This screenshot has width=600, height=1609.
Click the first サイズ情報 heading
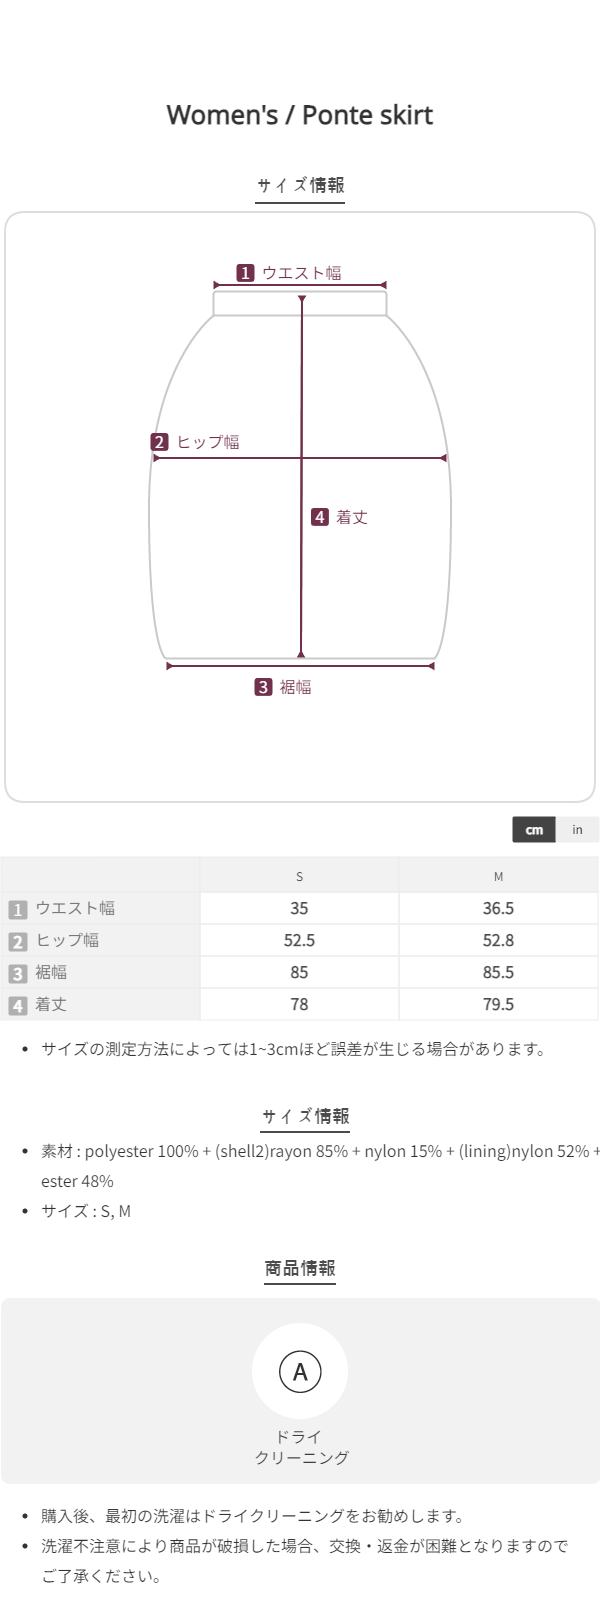click(300, 185)
